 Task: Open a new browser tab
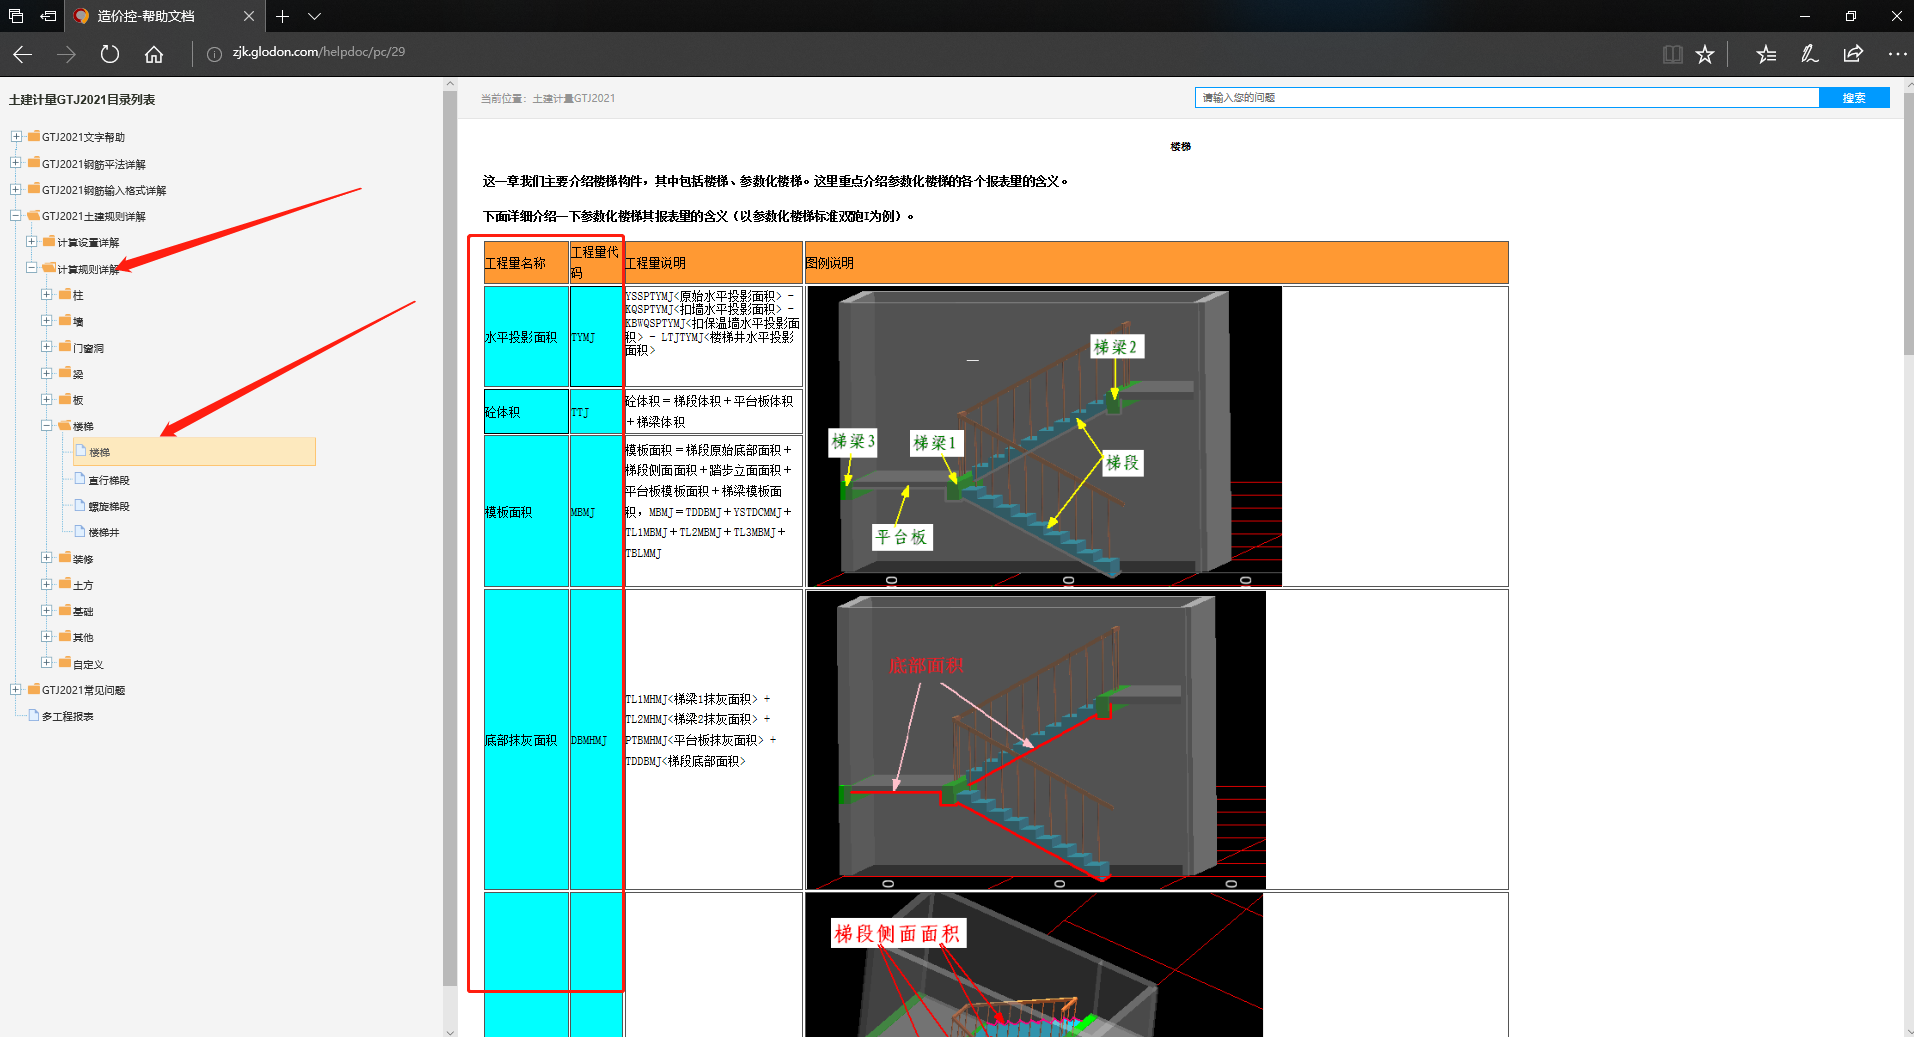283,16
